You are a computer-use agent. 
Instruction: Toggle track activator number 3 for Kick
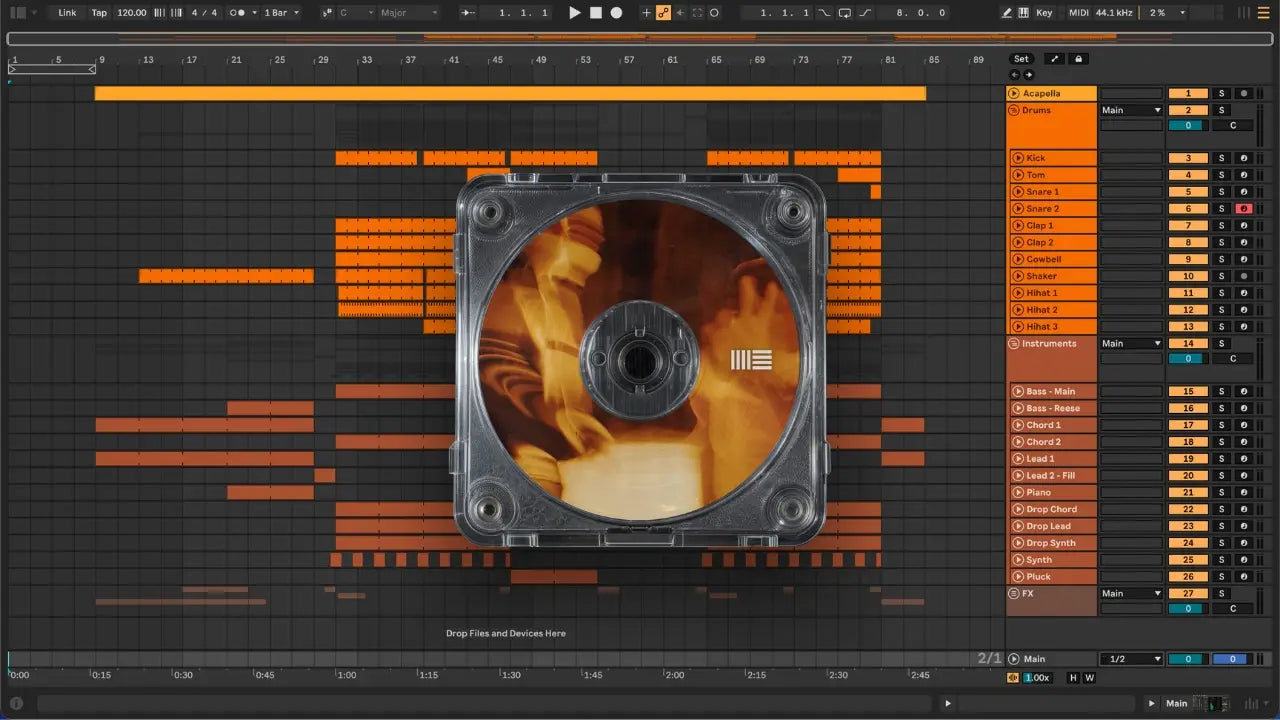pos(1188,158)
